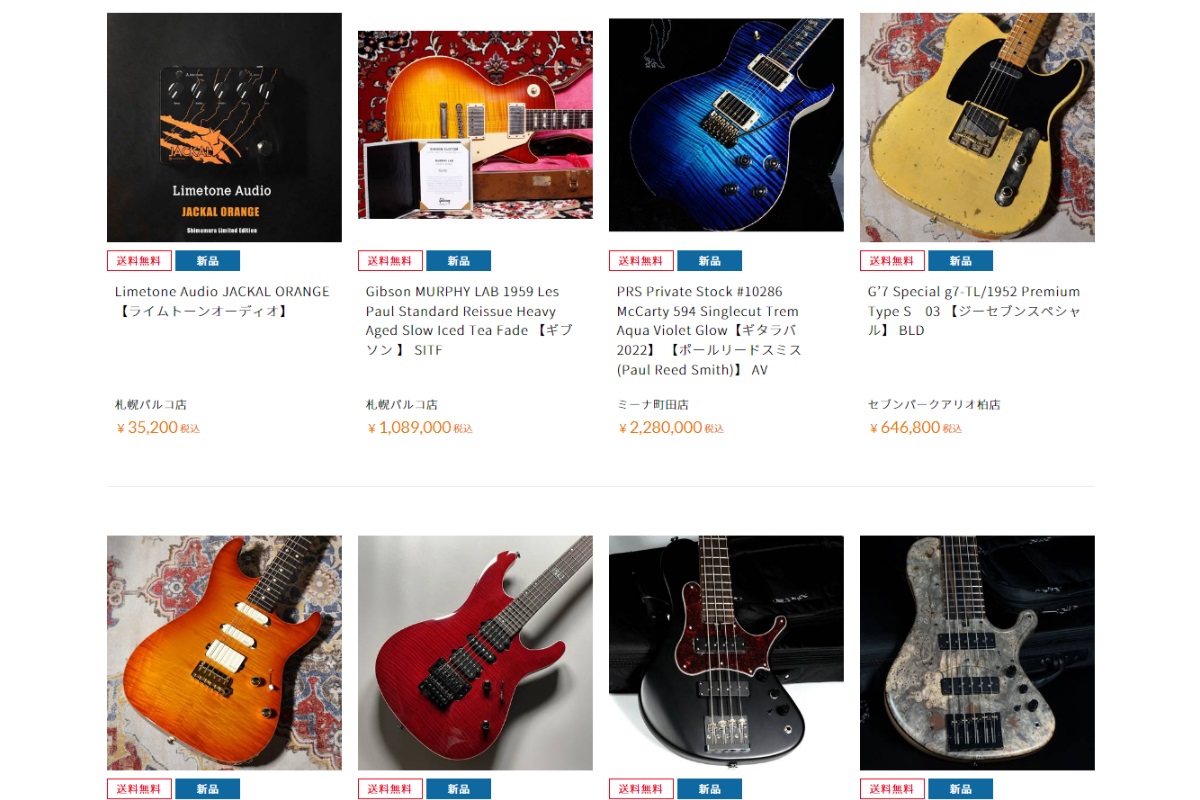The width and height of the screenshot is (1200, 800).
Task: Open PRS Private Stock #10286 McCarty listing
Action: click(x=709, y=330)
